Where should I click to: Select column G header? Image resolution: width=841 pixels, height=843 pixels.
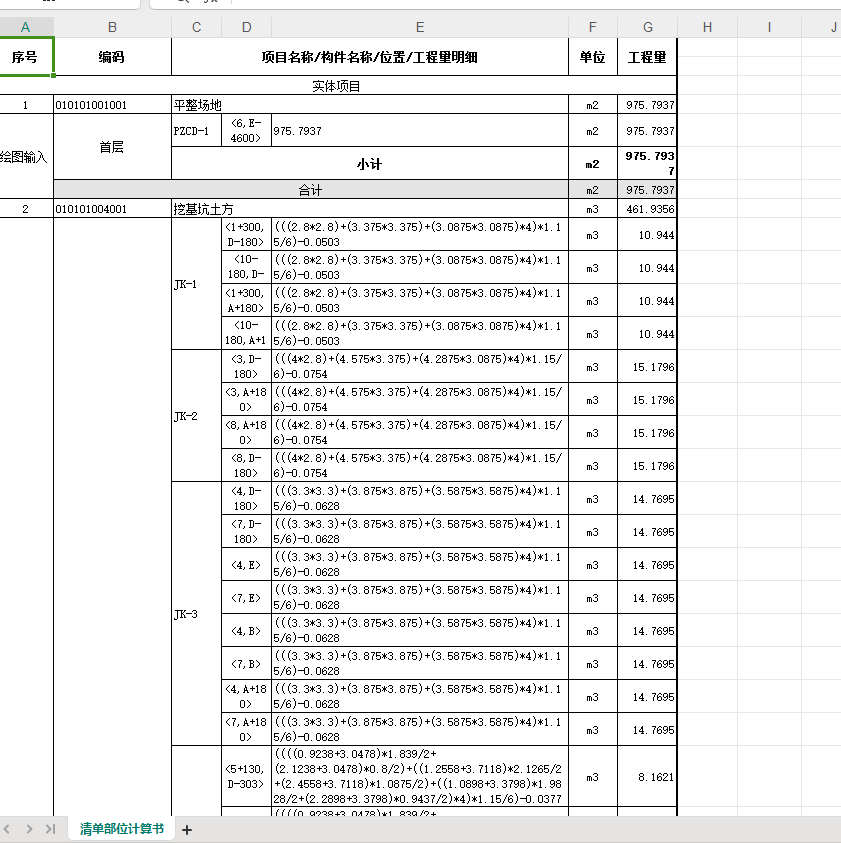click(647, 27)
